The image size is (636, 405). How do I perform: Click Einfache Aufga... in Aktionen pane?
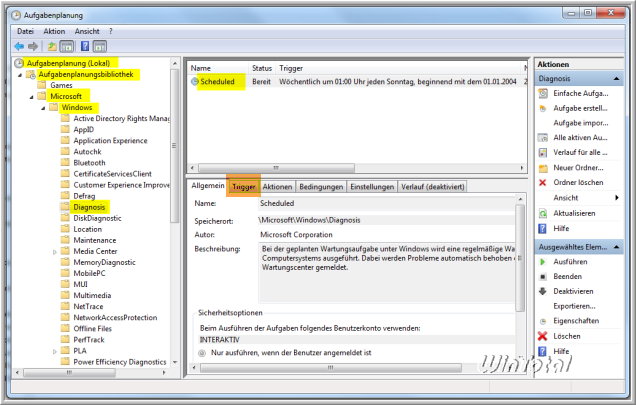[x=580, y=93]
